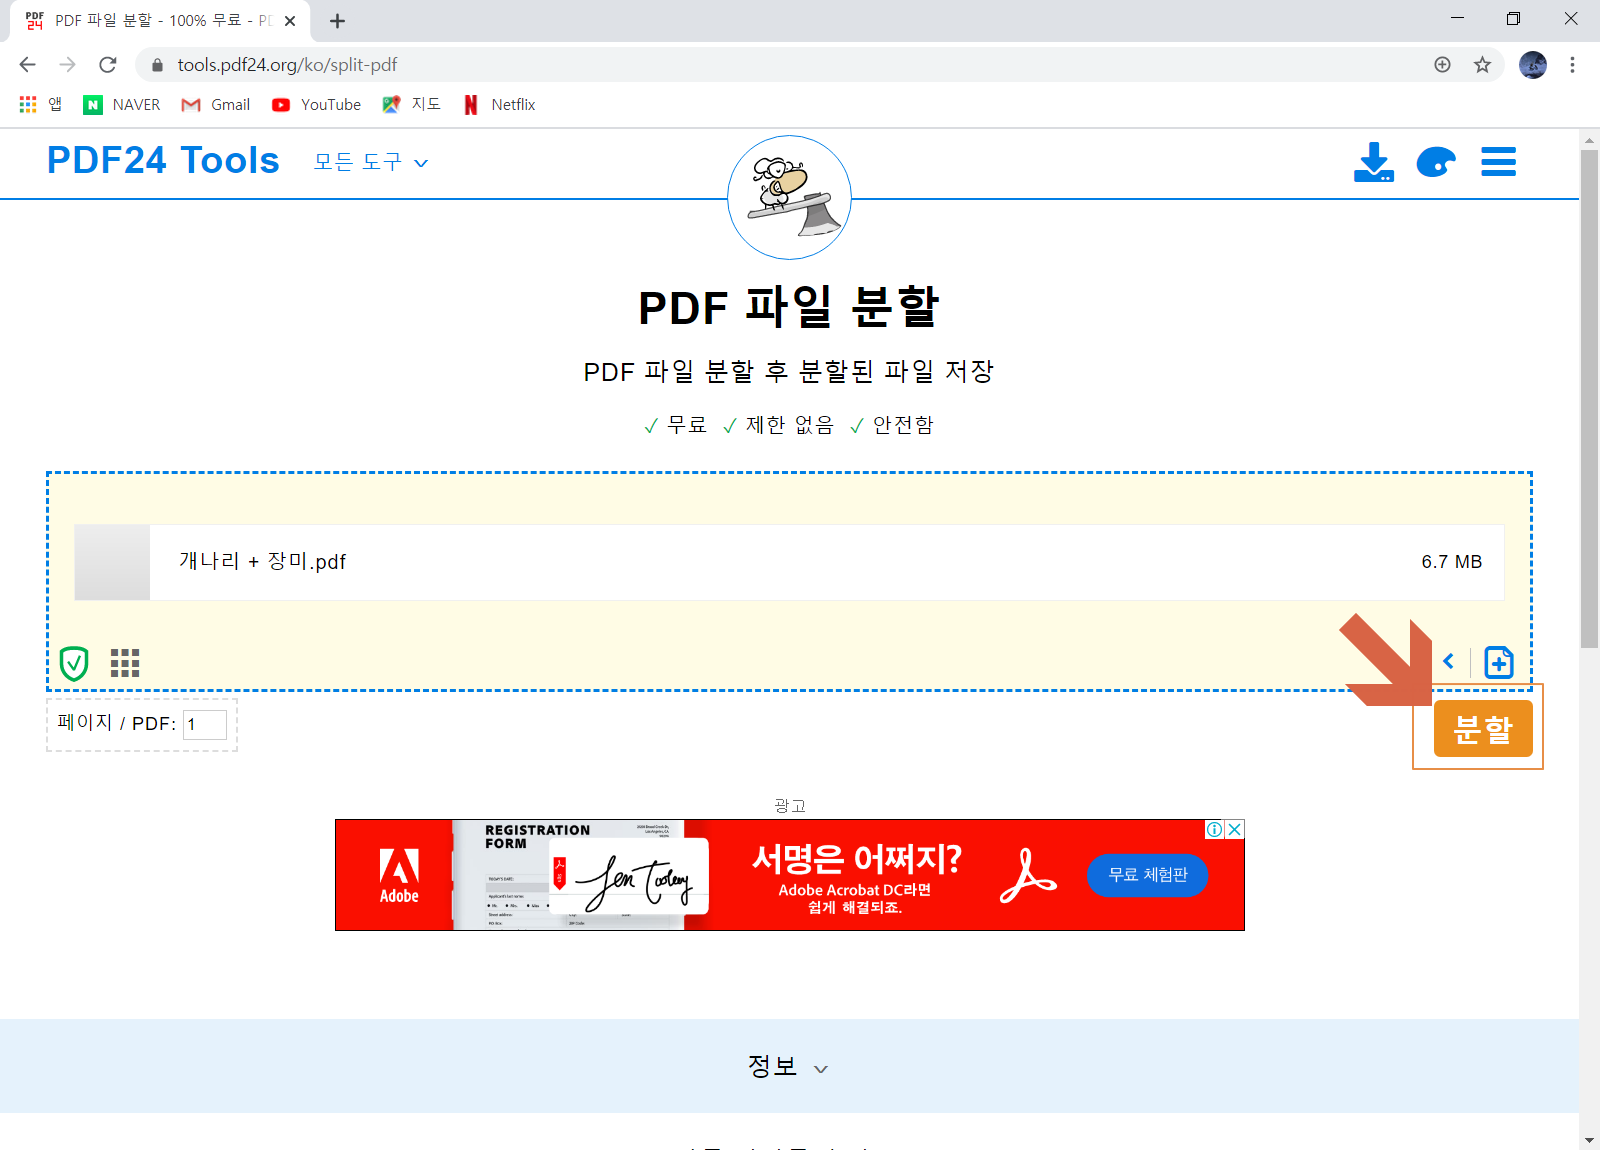Click the green security shield icon
The width and height of the screenshot is (1600, 1150).
(x=74, y=663)
